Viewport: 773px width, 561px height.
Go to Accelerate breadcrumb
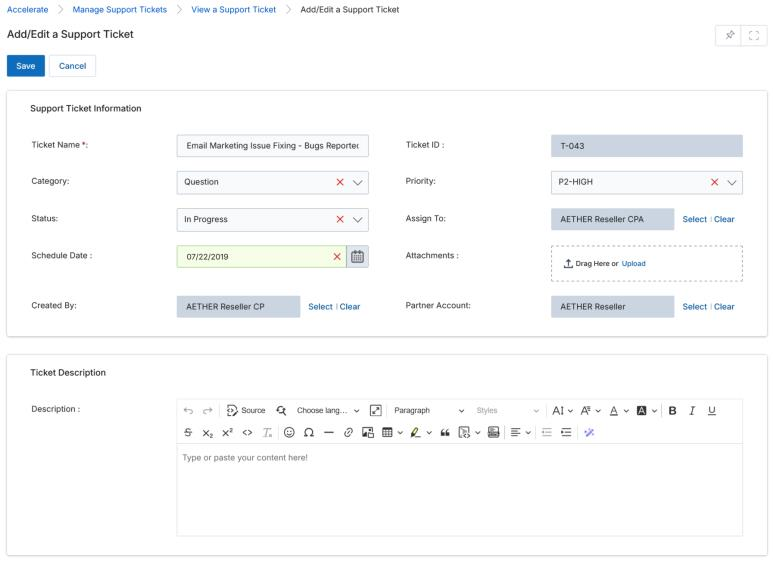28,9
